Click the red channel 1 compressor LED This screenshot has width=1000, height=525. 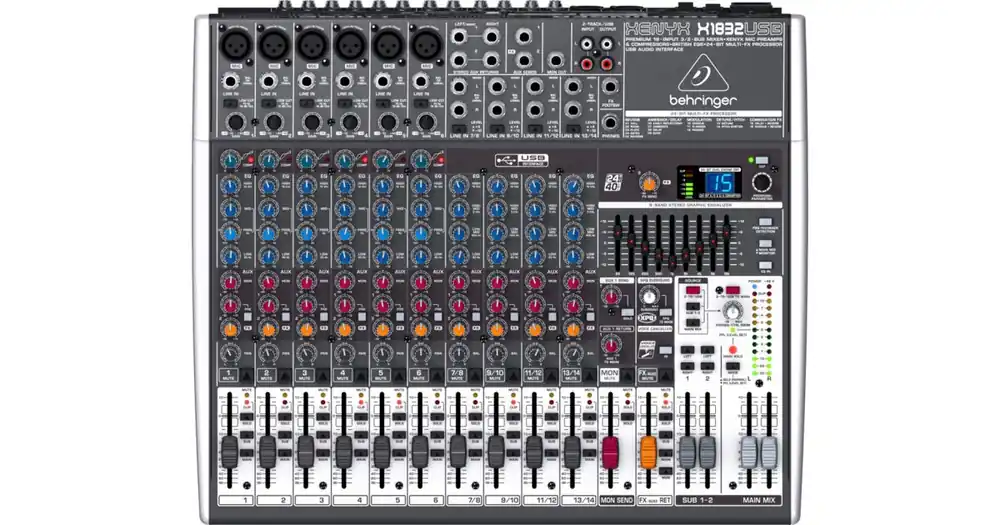click(250, 160)
